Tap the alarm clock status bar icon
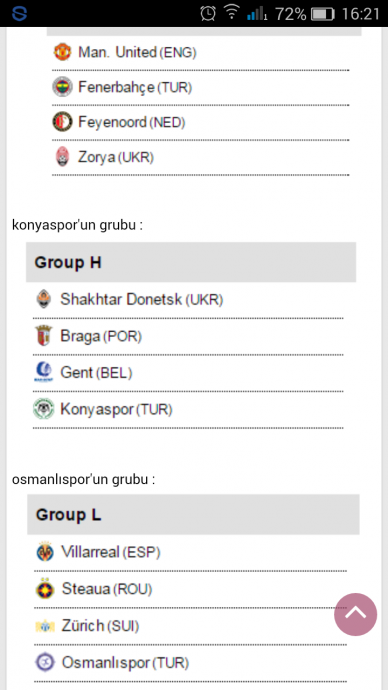The image size is (388, 690). tap(208, 14)
